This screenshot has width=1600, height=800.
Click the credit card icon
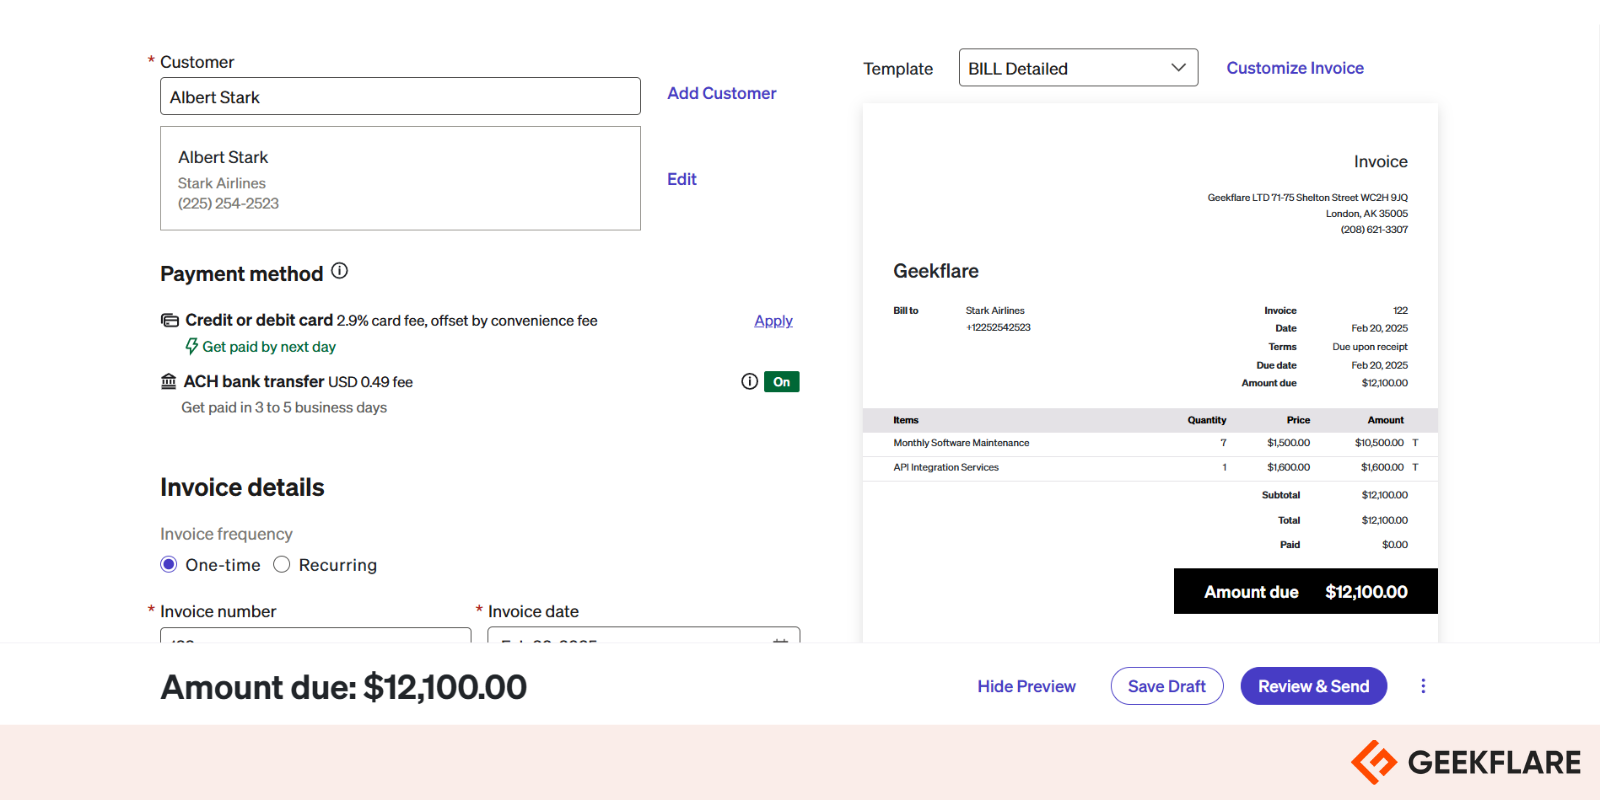pos(170,320)
